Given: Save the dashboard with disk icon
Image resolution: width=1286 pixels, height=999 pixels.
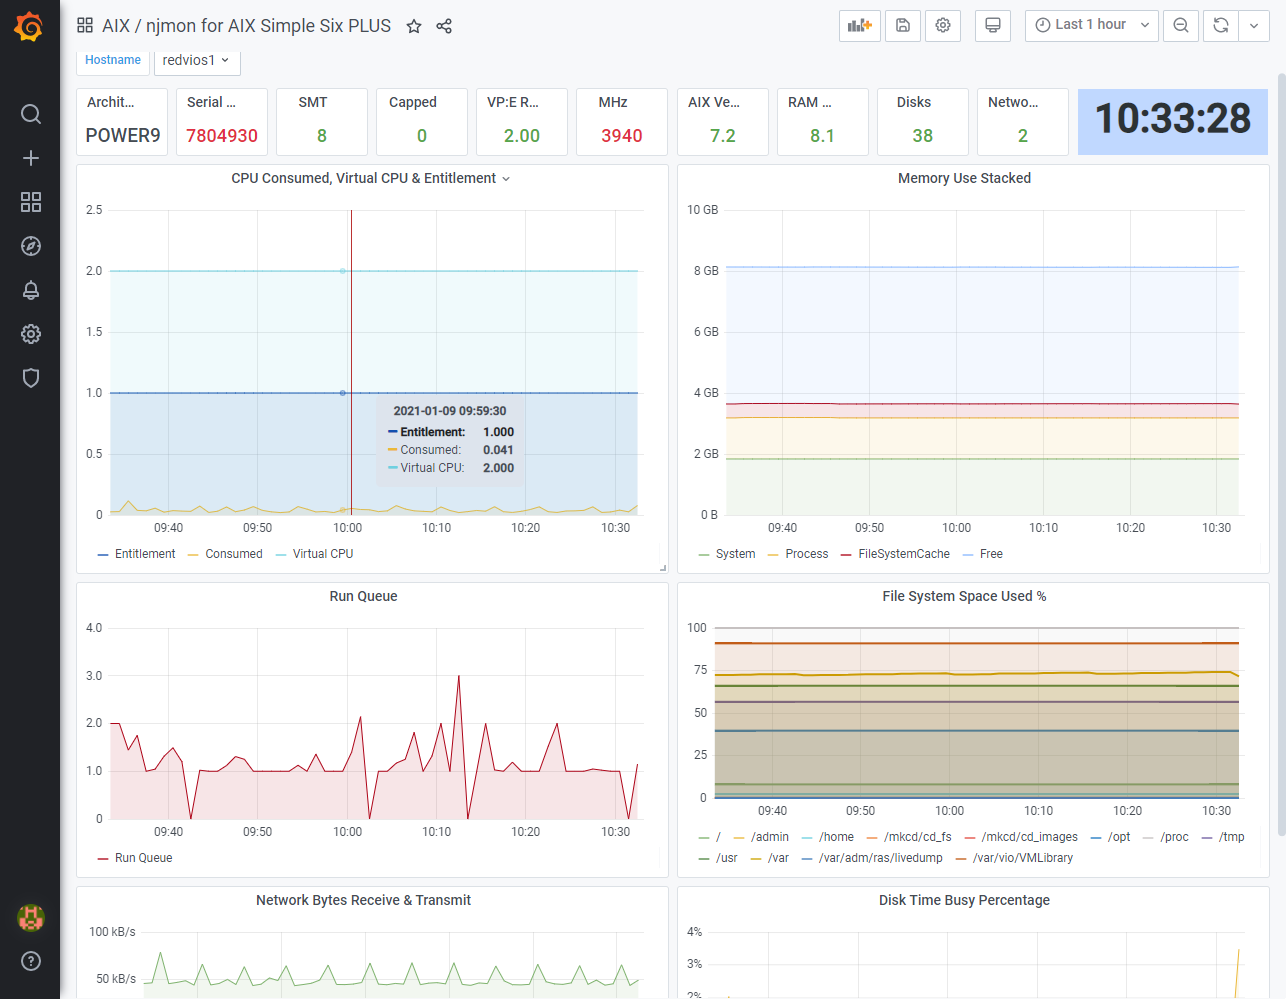Looking at the screenshot, I should (903, 25).
